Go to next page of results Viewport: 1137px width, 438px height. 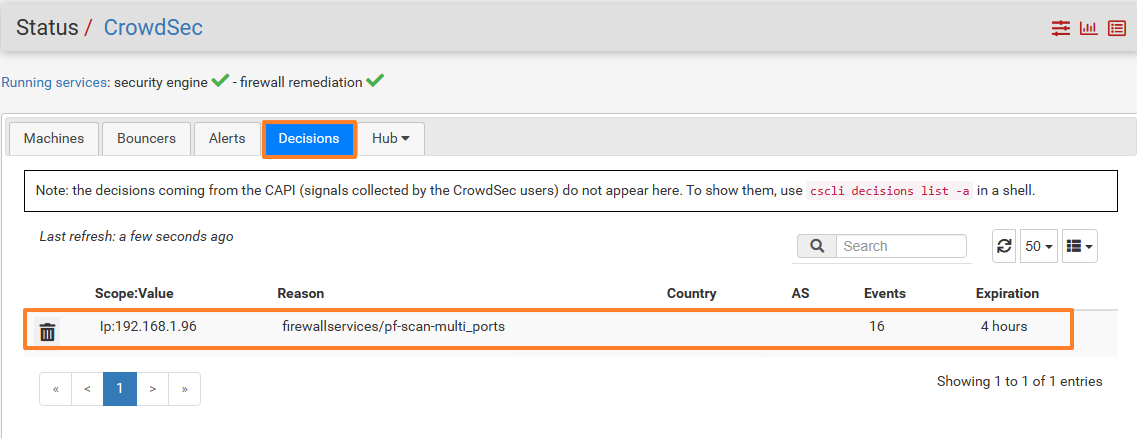tap(152, 389)
